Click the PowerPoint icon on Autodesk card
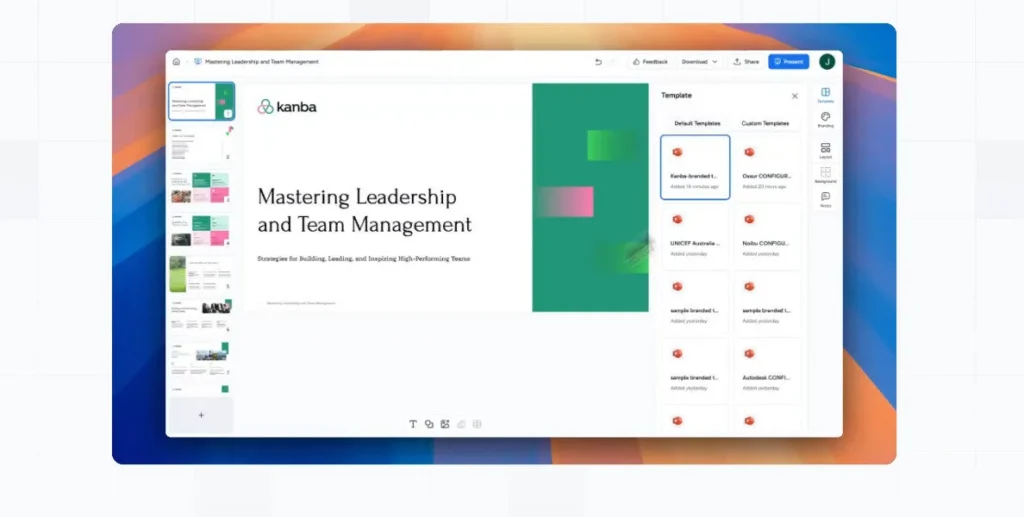 (749, 354)
